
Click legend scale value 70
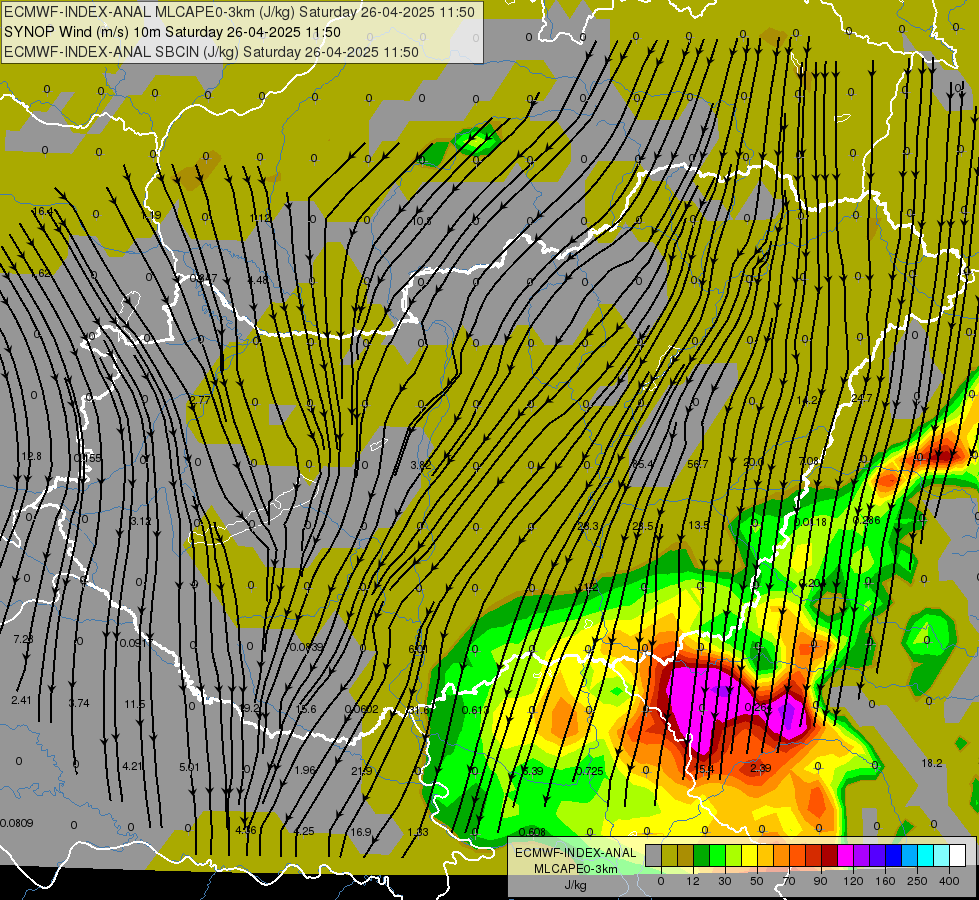tap(789, 881)
